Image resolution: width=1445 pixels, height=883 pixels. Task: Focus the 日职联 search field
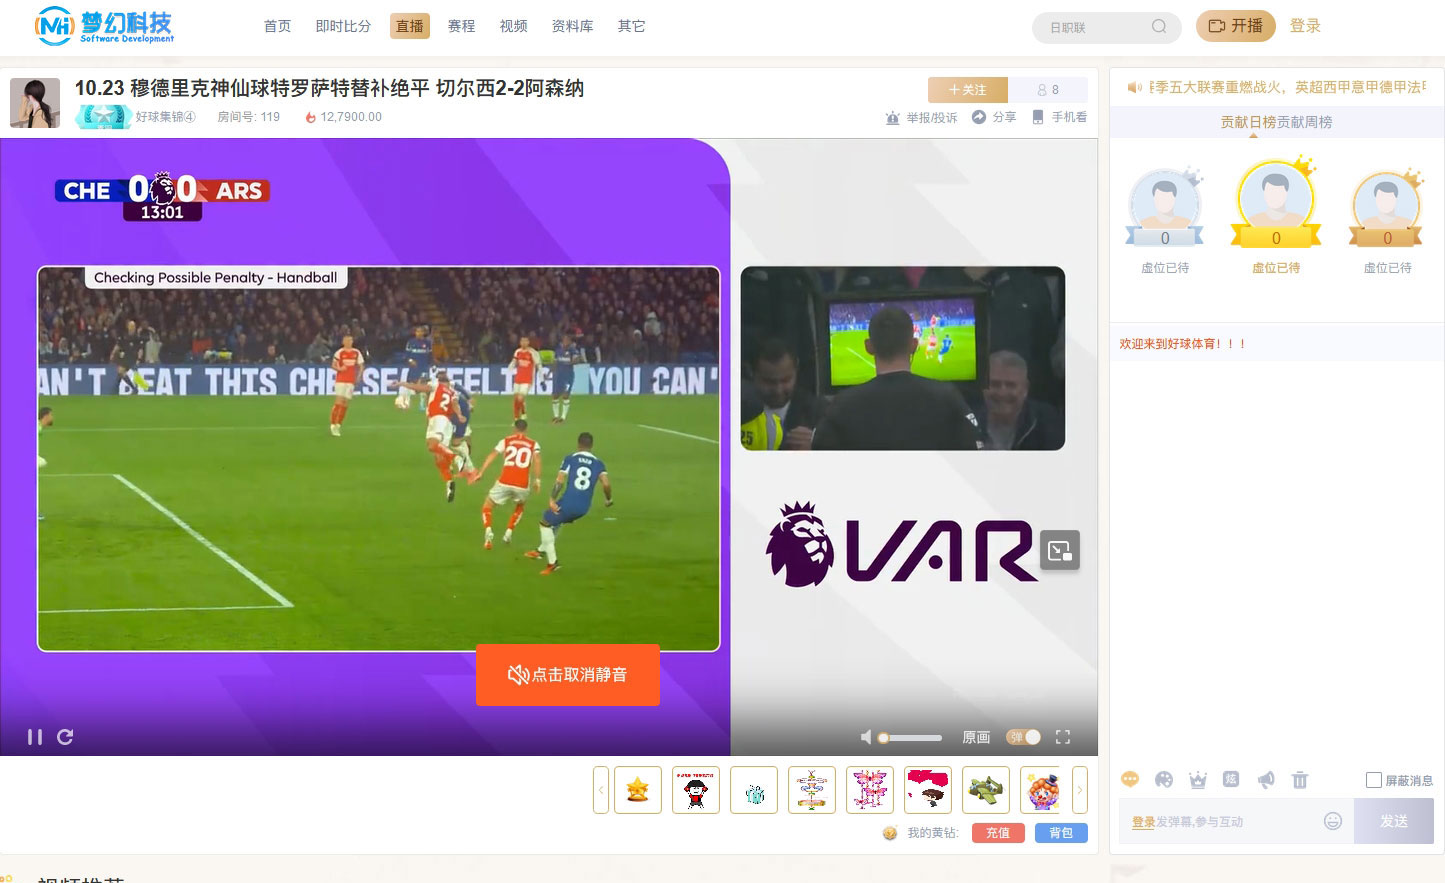click(1095, 27)
